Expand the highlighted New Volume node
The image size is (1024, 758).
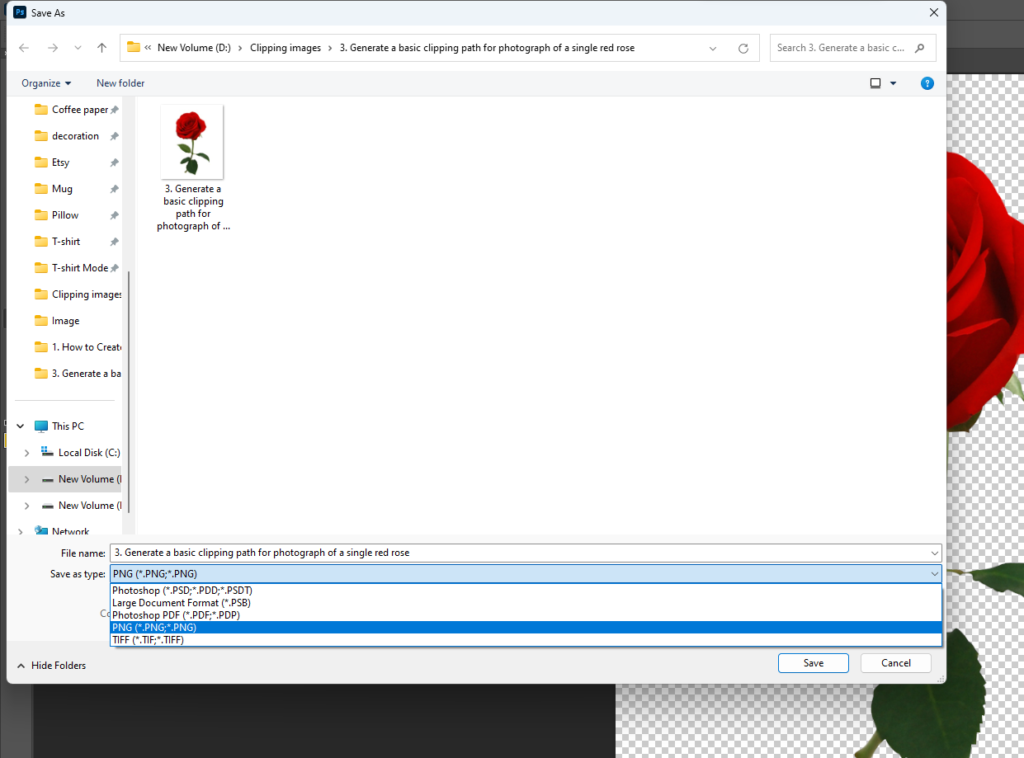[27, 479]
